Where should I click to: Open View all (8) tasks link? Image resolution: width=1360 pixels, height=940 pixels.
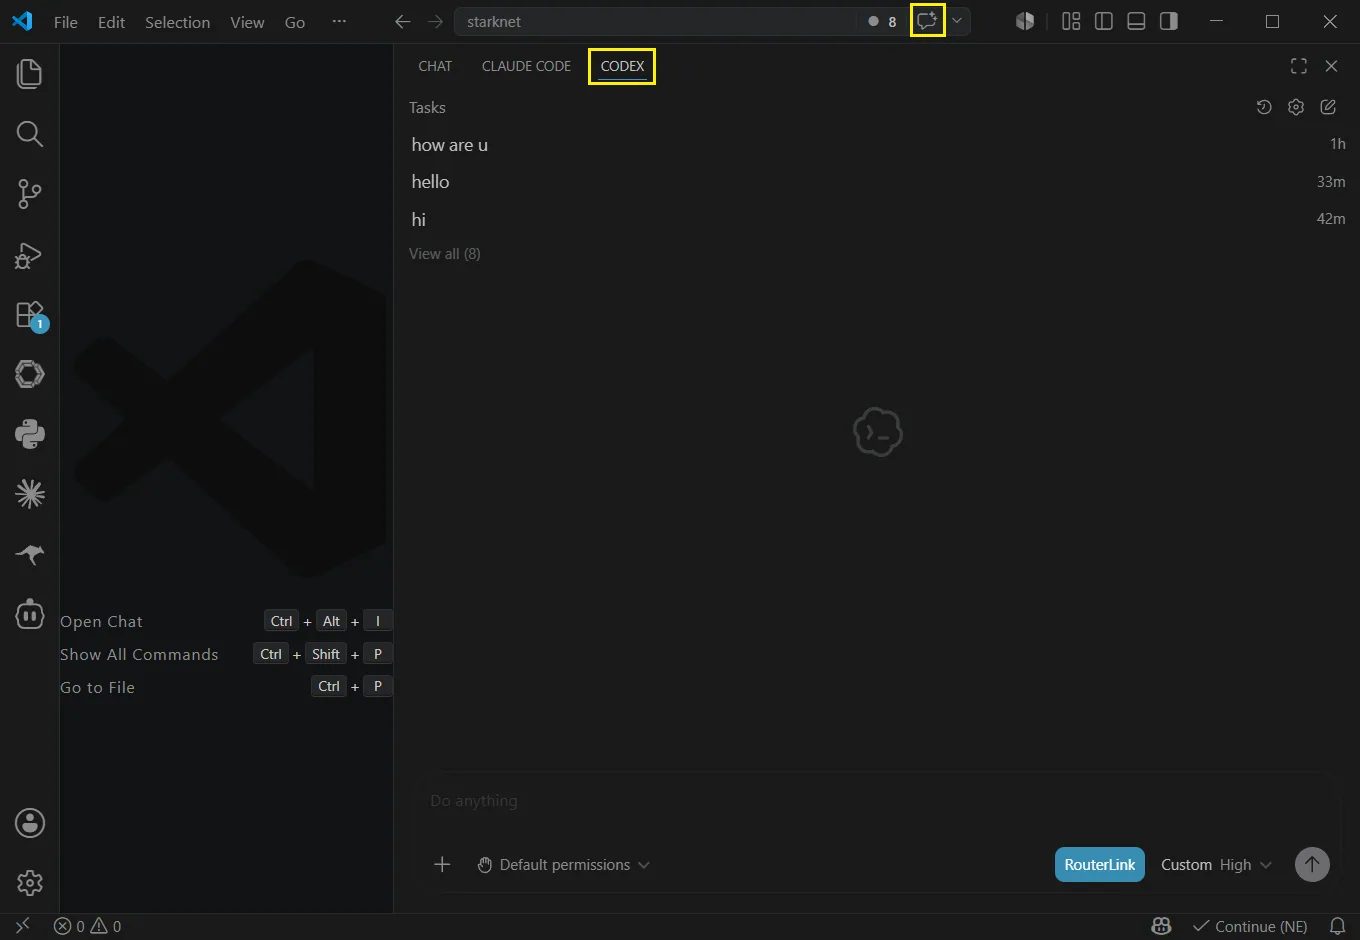445,254
